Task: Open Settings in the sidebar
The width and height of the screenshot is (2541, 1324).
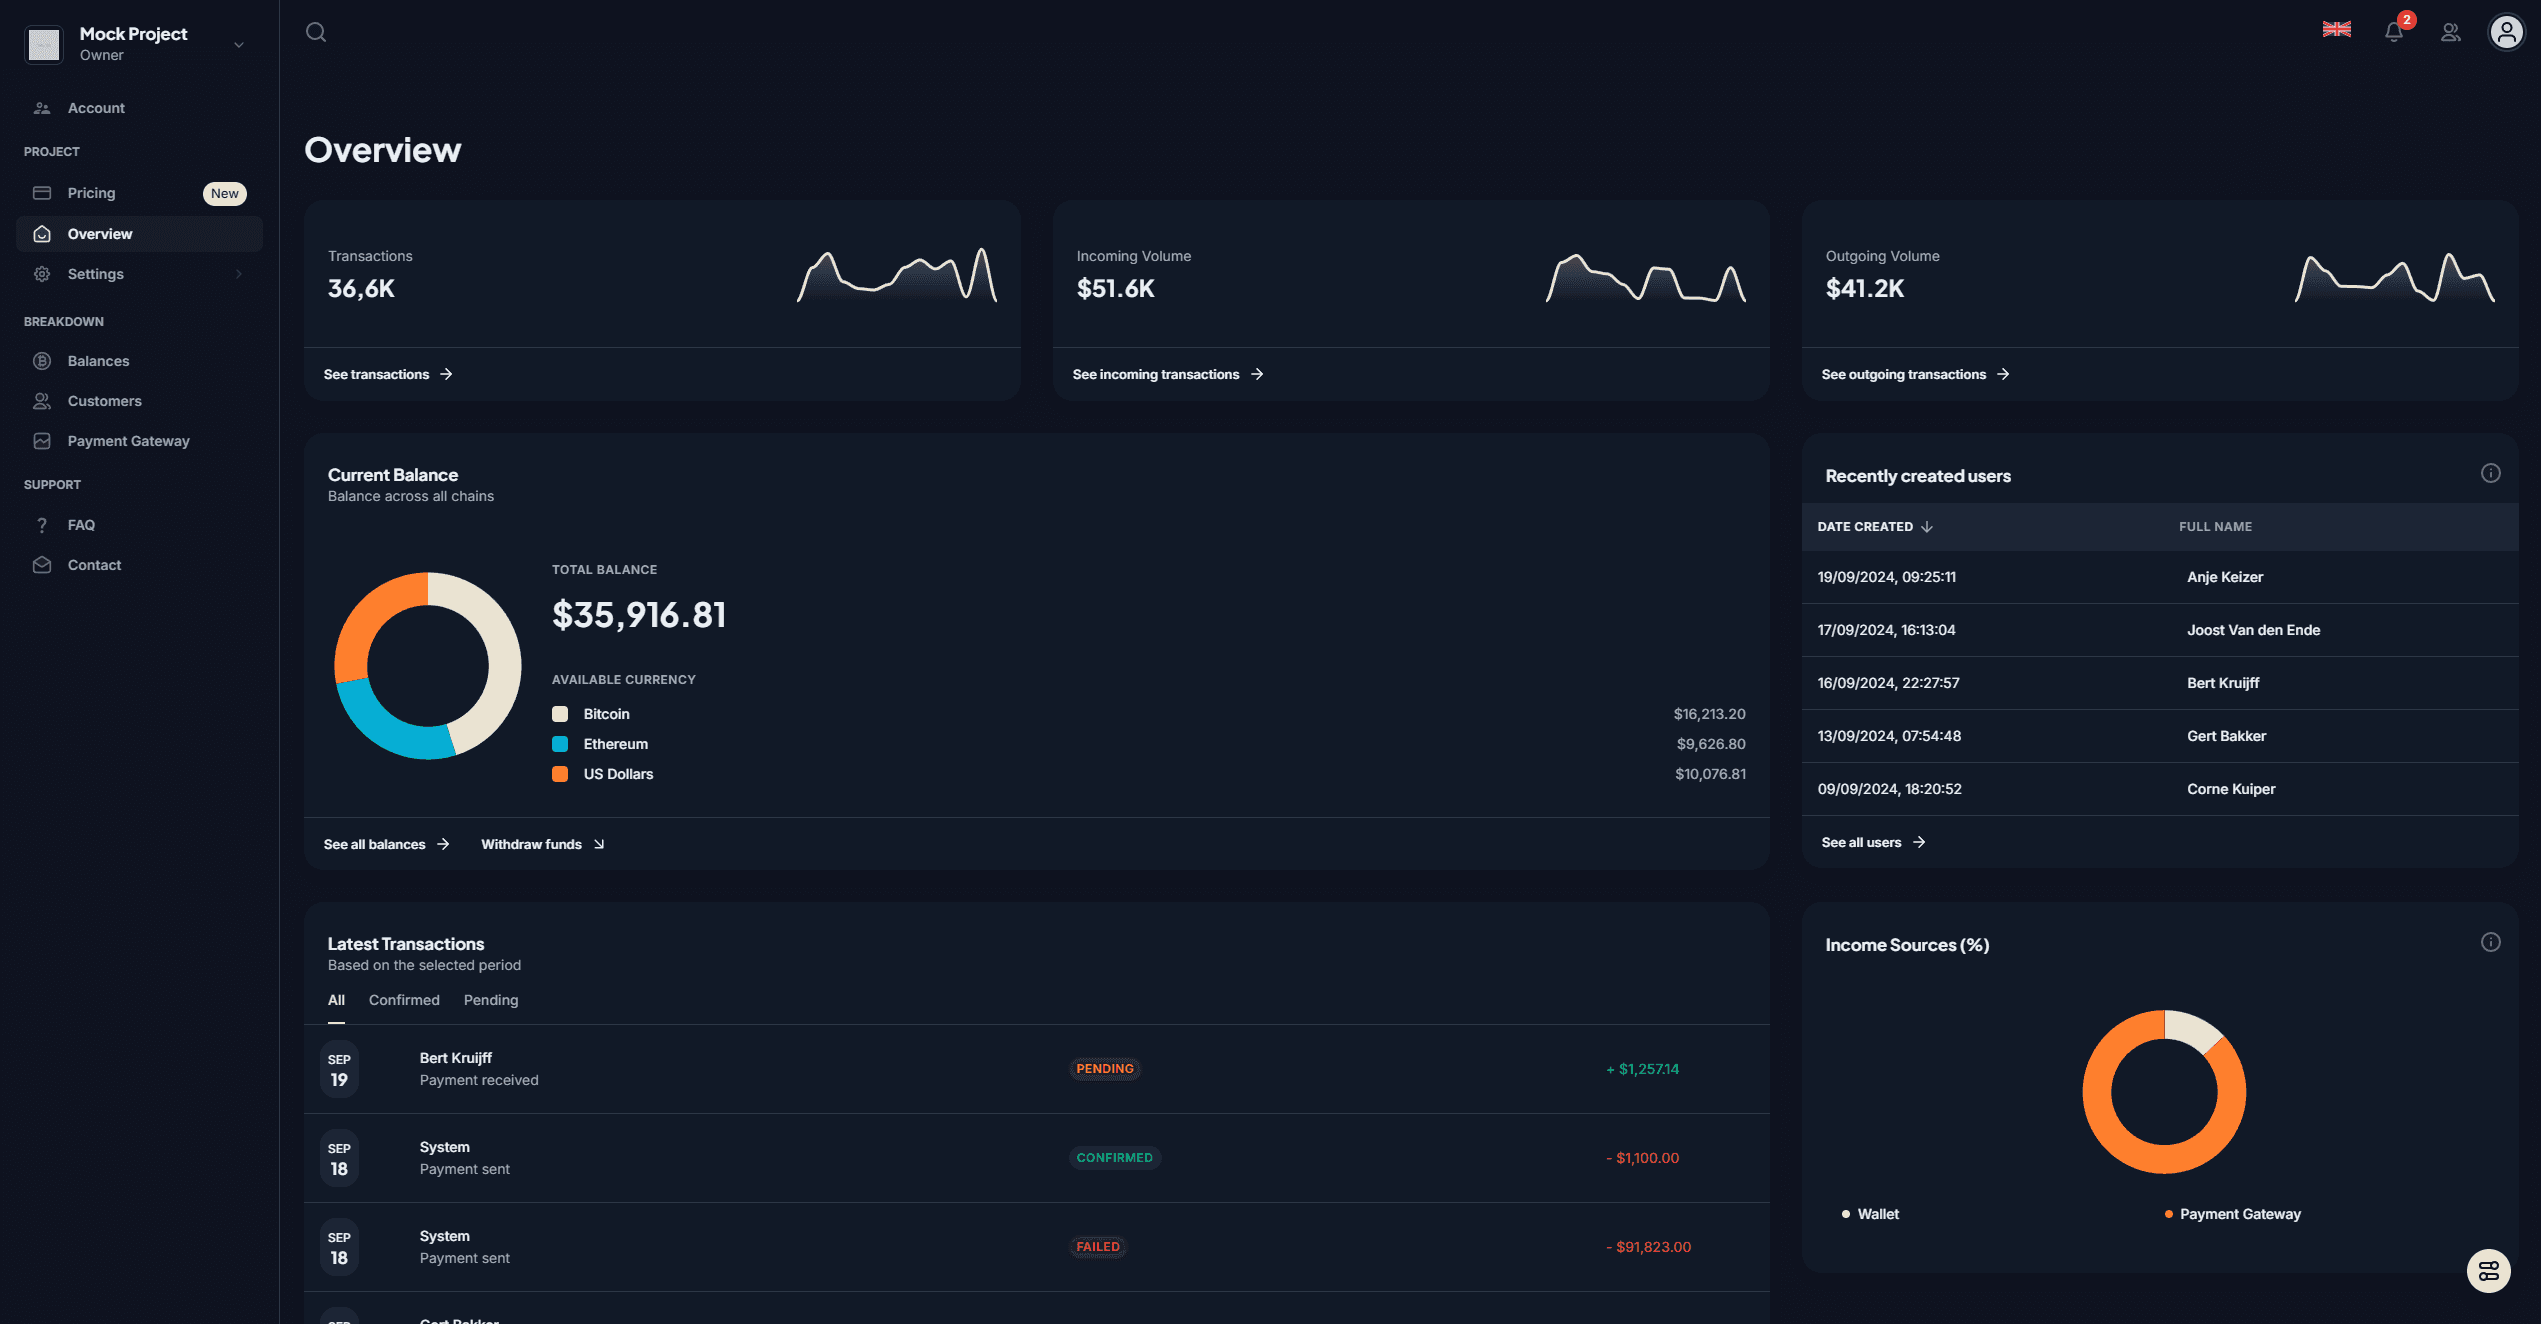Action: pos(139,274)
